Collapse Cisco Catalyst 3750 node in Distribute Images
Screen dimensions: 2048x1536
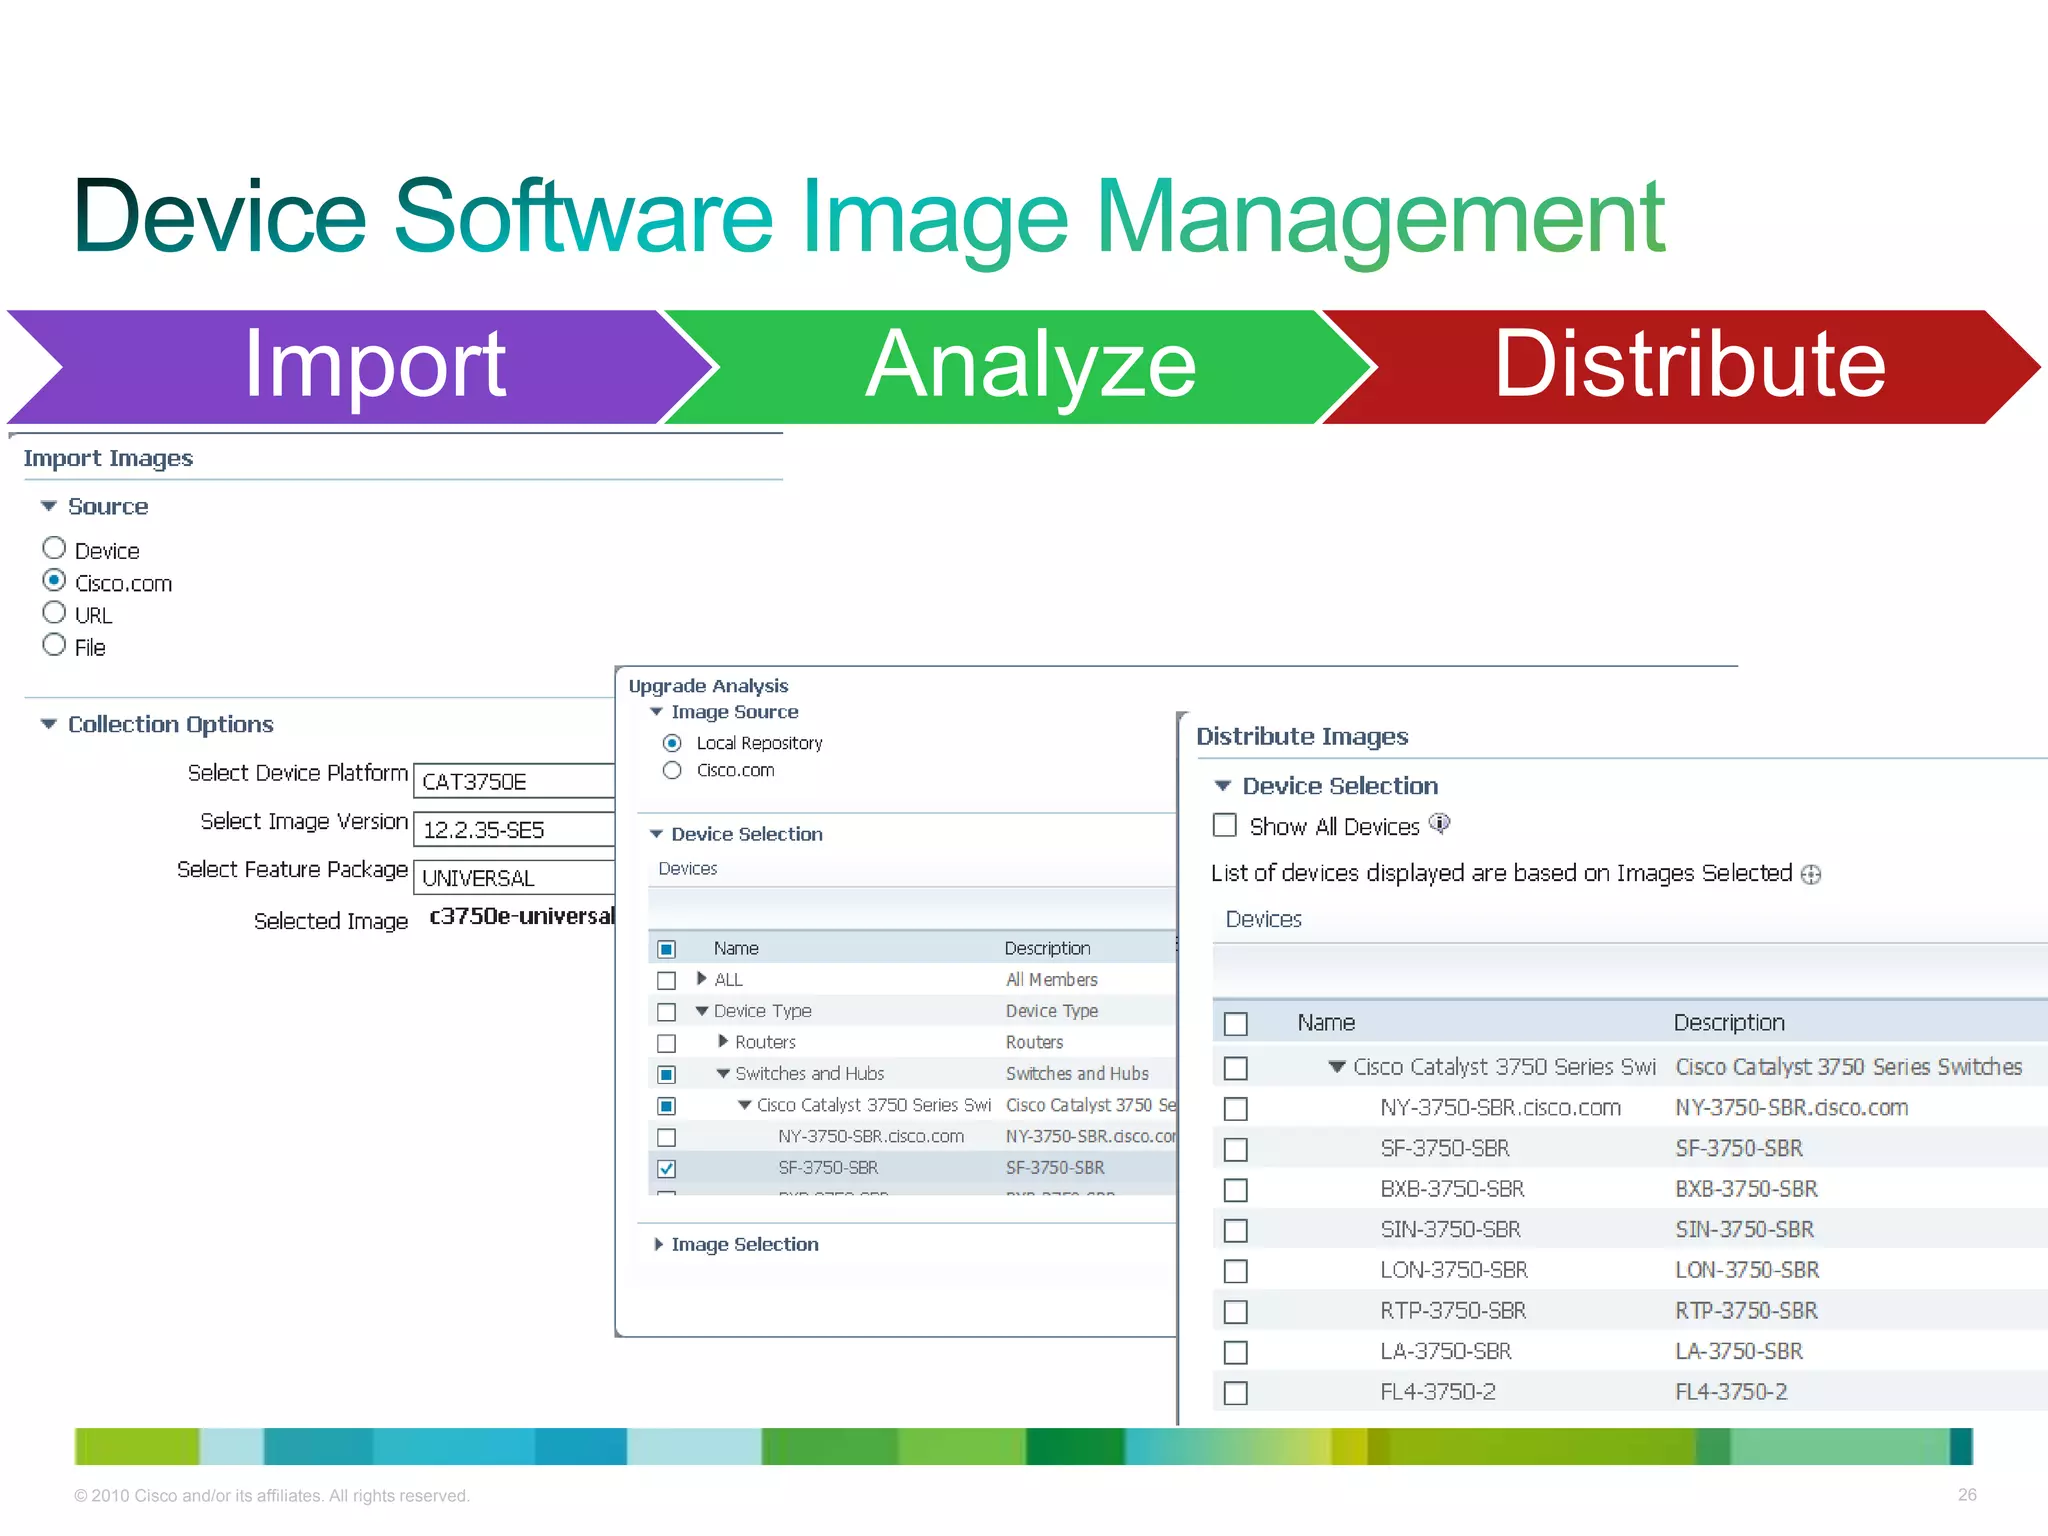click(1337, 1067)
